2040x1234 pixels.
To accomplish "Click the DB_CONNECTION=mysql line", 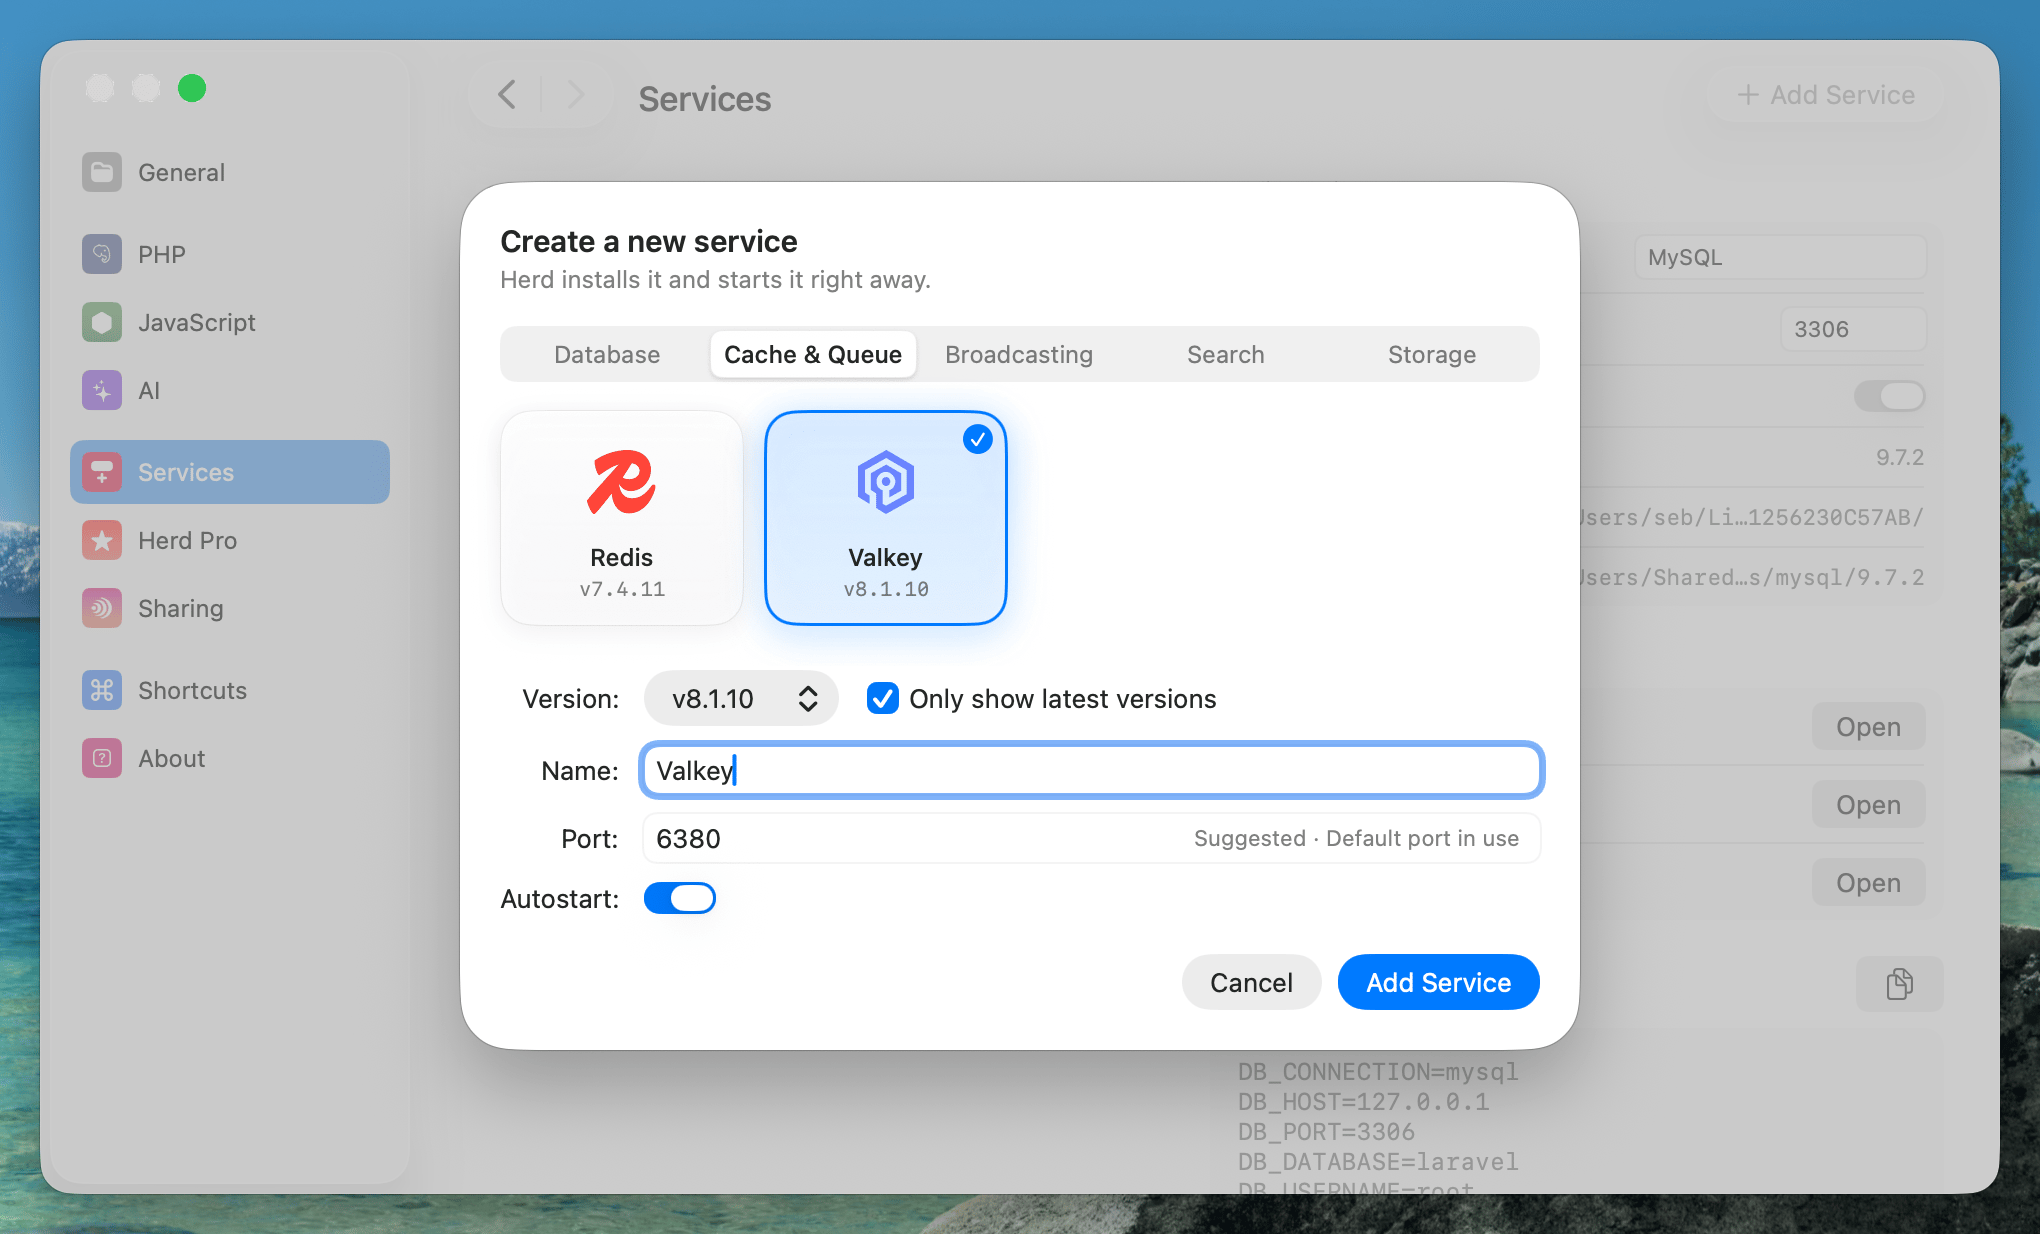I will 1378,1072.
